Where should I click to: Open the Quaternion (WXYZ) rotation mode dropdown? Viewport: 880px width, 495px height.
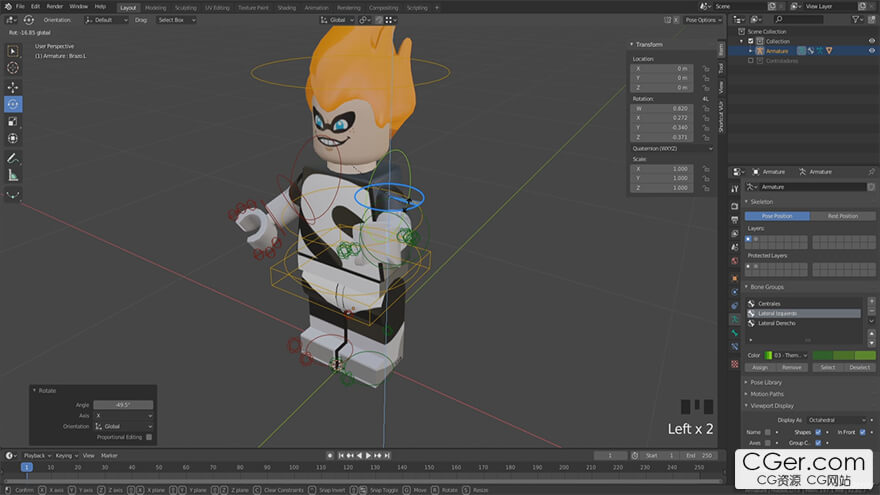tap(672, 149)
